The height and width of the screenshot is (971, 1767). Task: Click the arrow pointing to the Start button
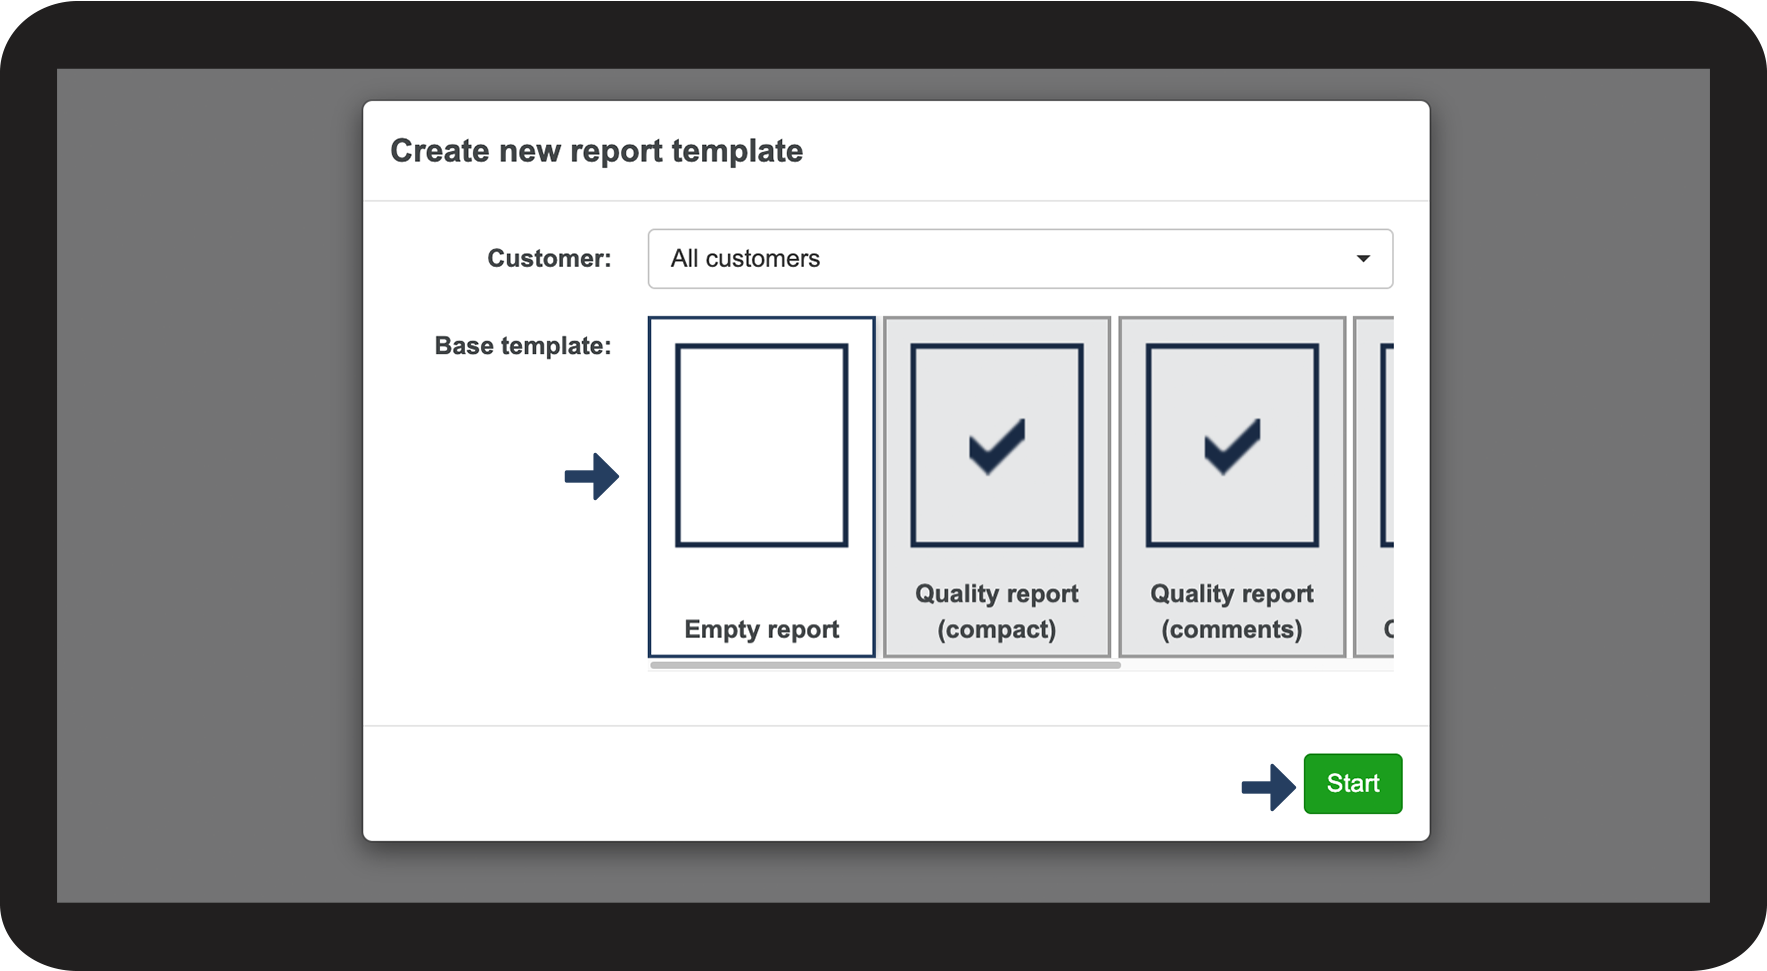pos(1268,787)
